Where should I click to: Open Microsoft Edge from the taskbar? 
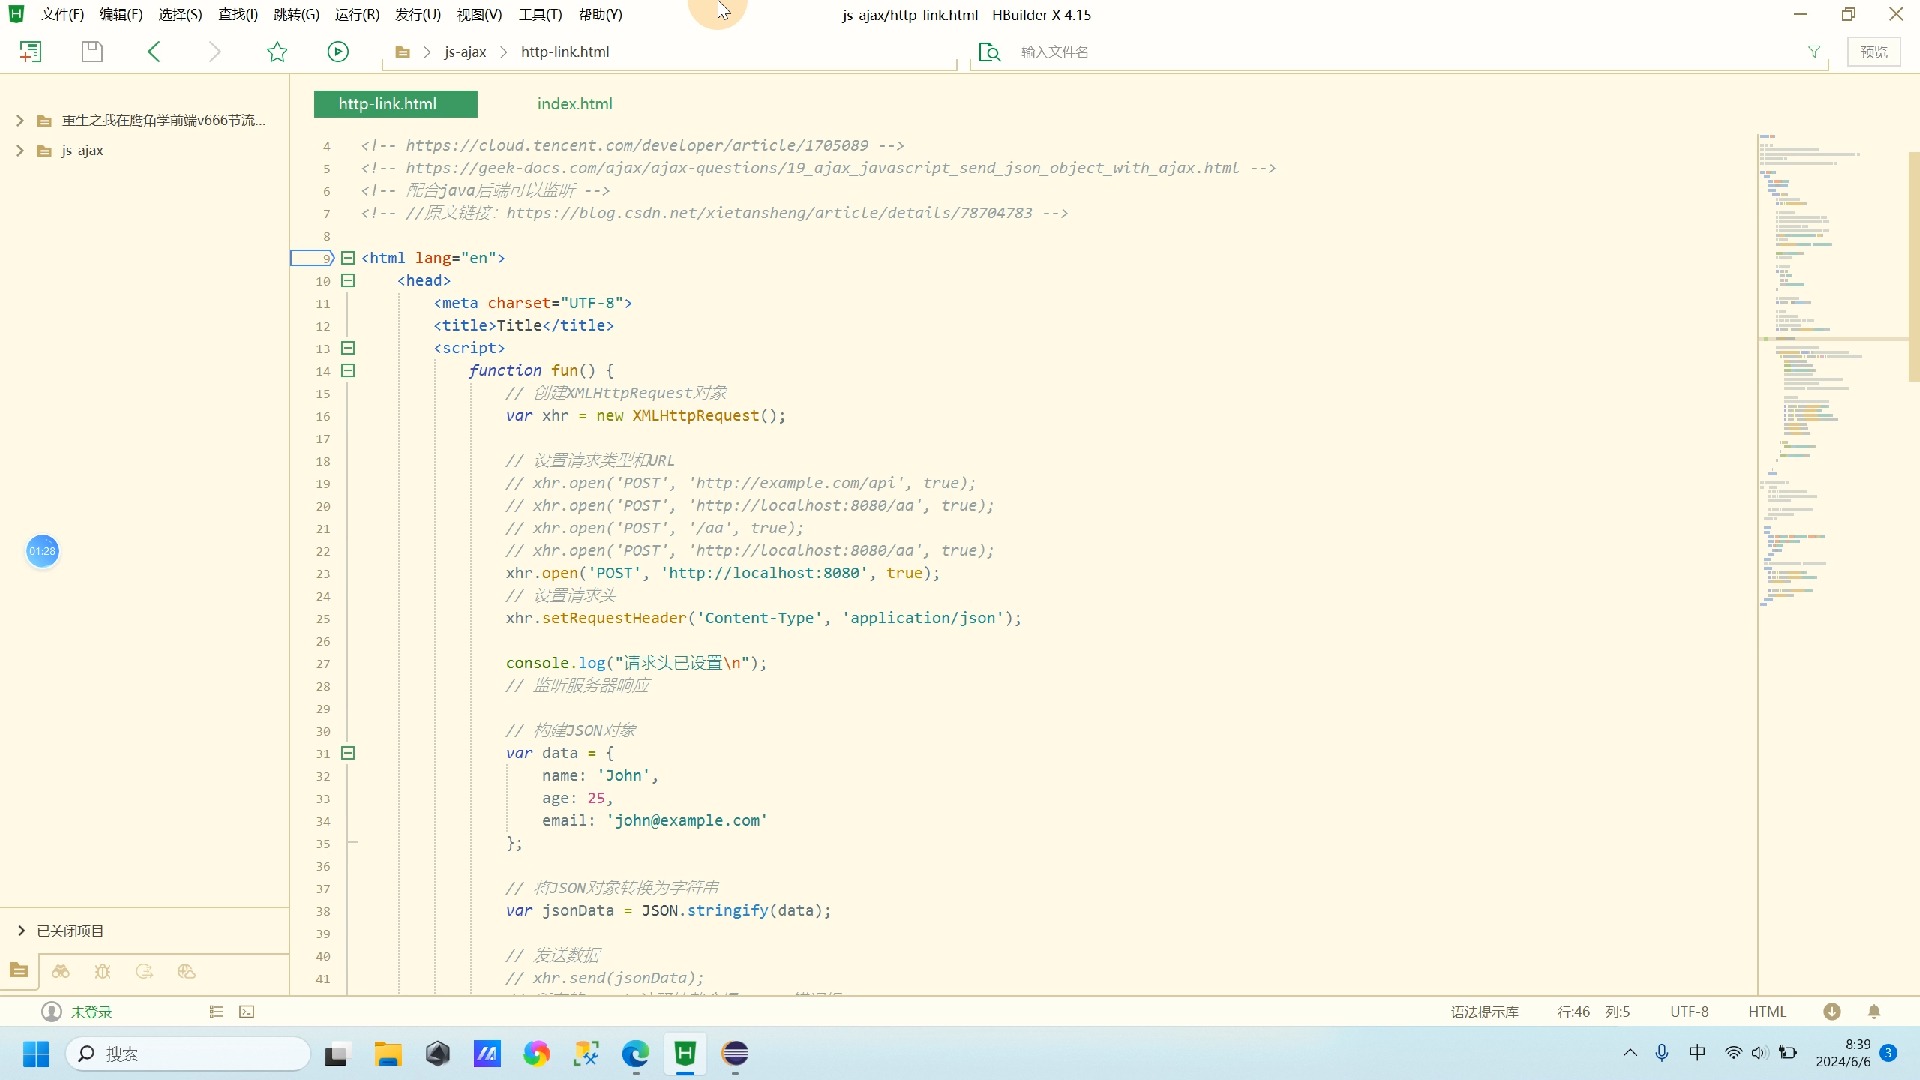tap(635, 1054)
